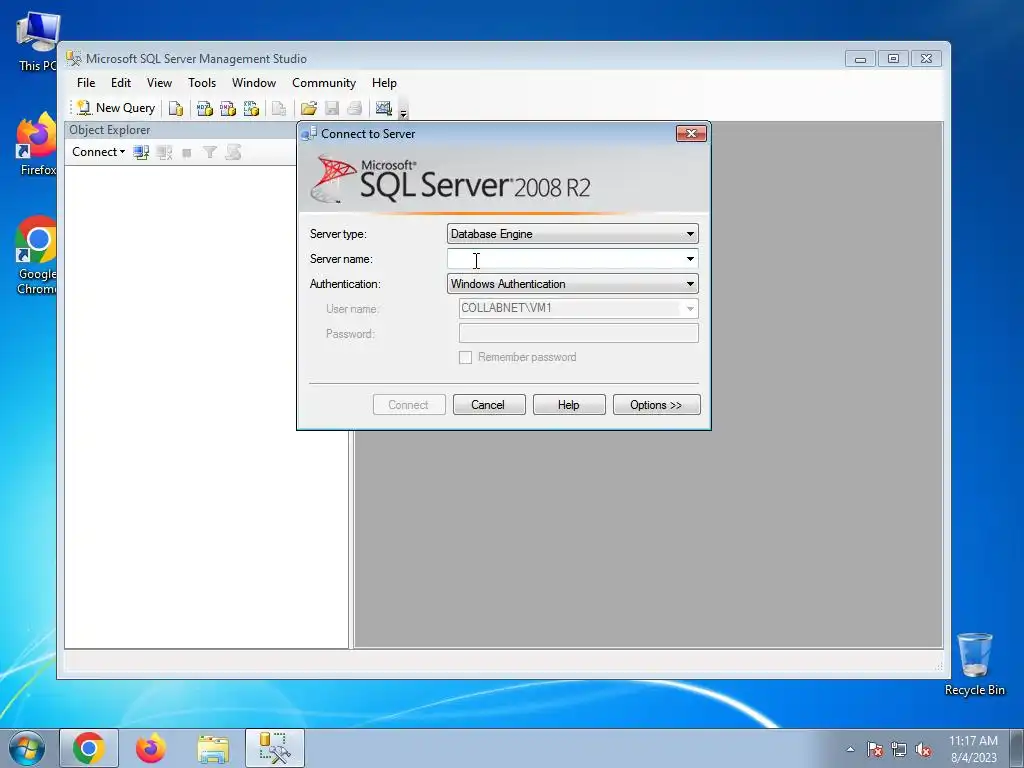Close the Connect to Server dialog
Screen dimensions: 1024x768
[x=691, y=134]
